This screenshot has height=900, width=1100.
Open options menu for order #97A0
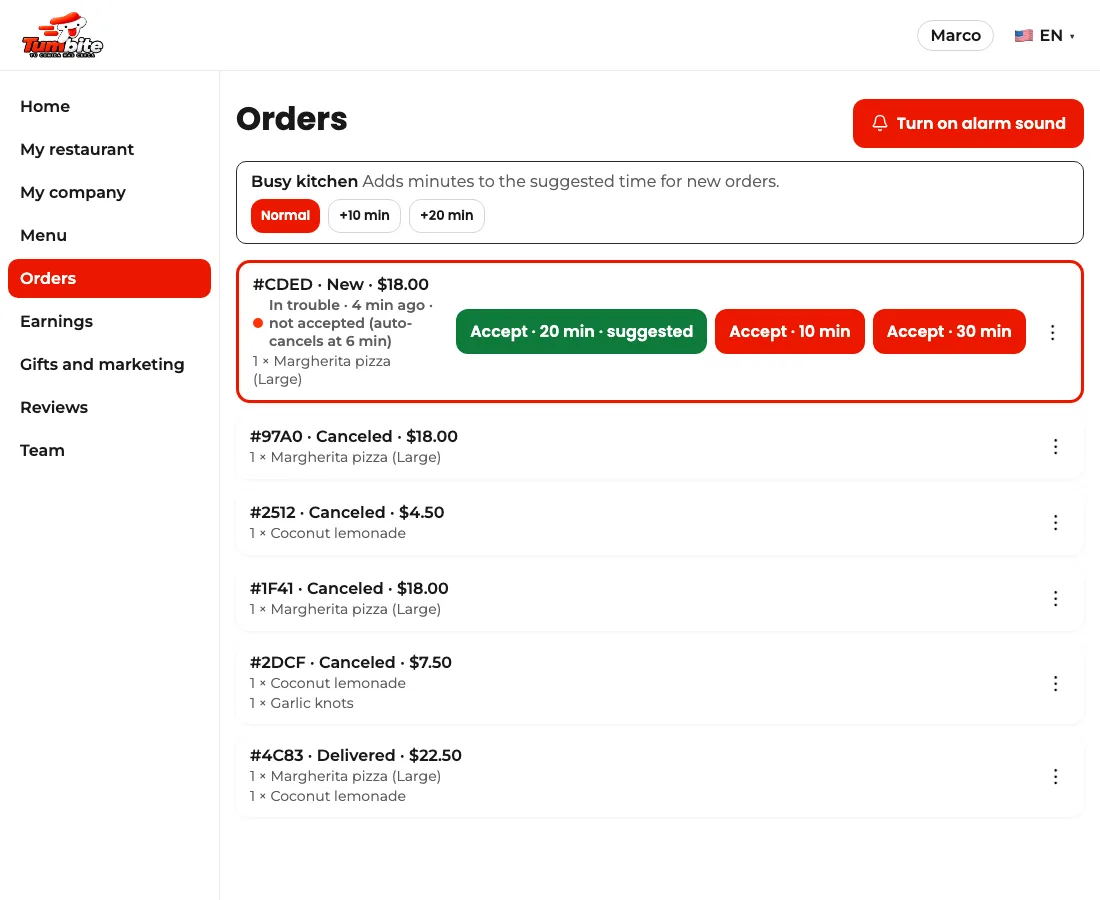(x=1055, y=447)
